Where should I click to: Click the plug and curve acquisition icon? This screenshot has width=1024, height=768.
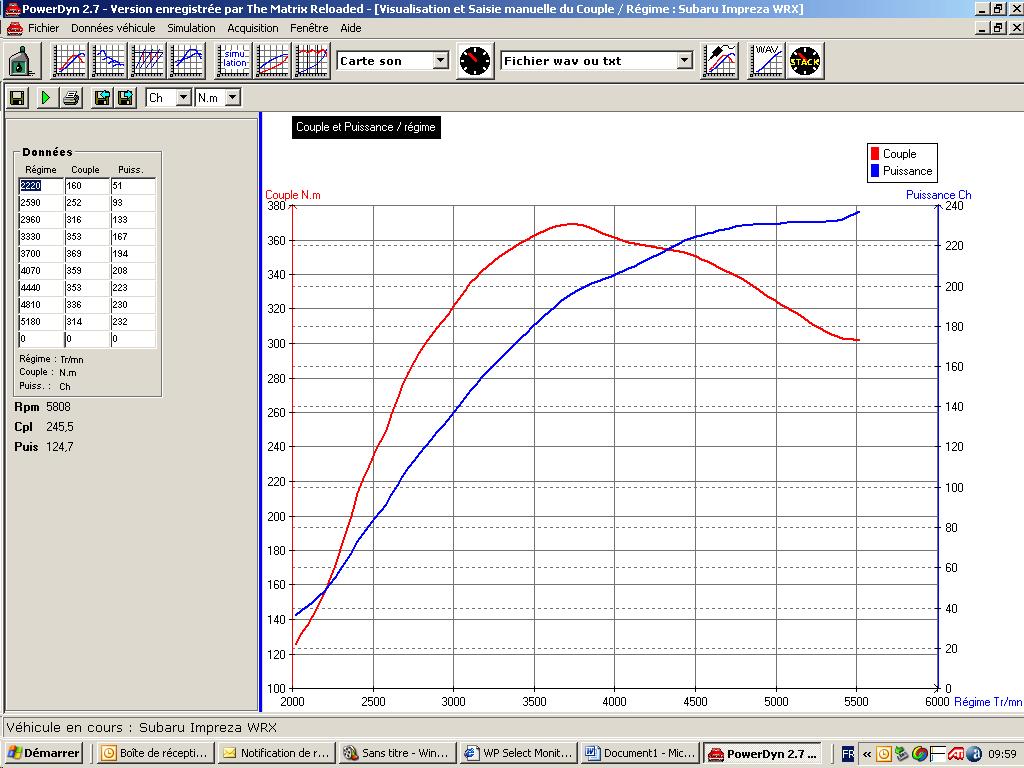720,61
